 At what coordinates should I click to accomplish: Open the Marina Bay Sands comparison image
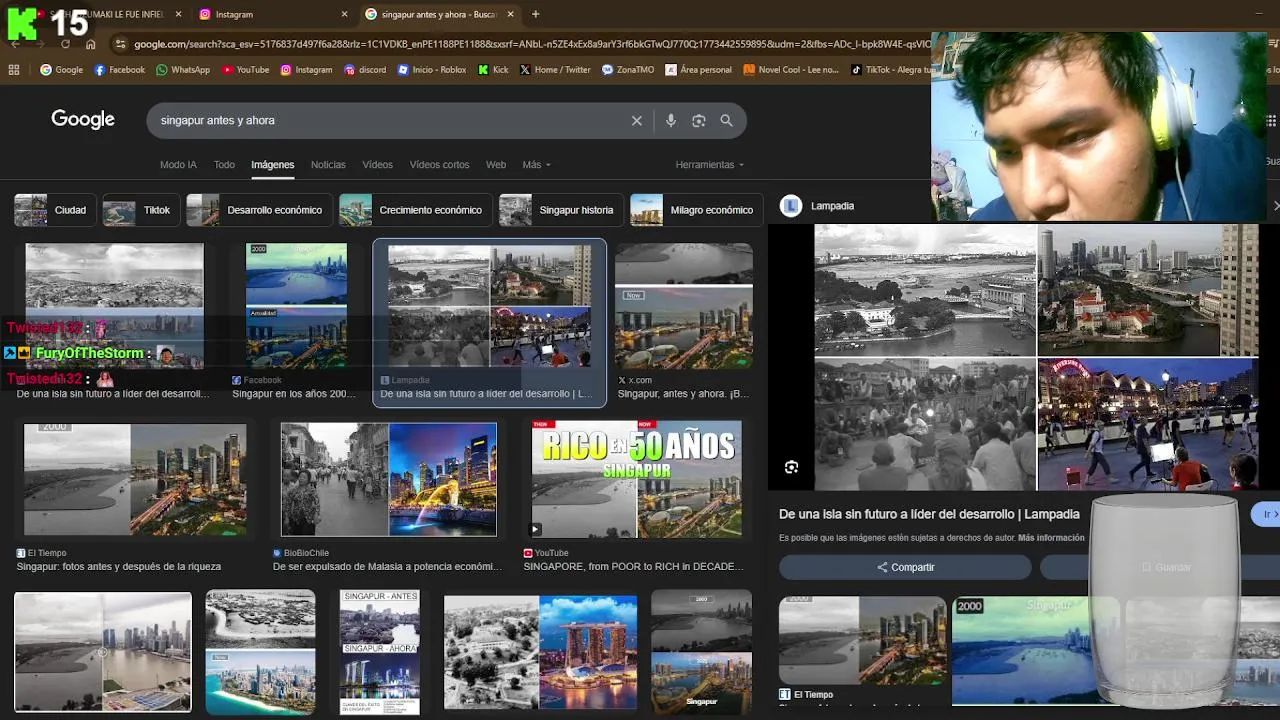[x=540, y=652]
